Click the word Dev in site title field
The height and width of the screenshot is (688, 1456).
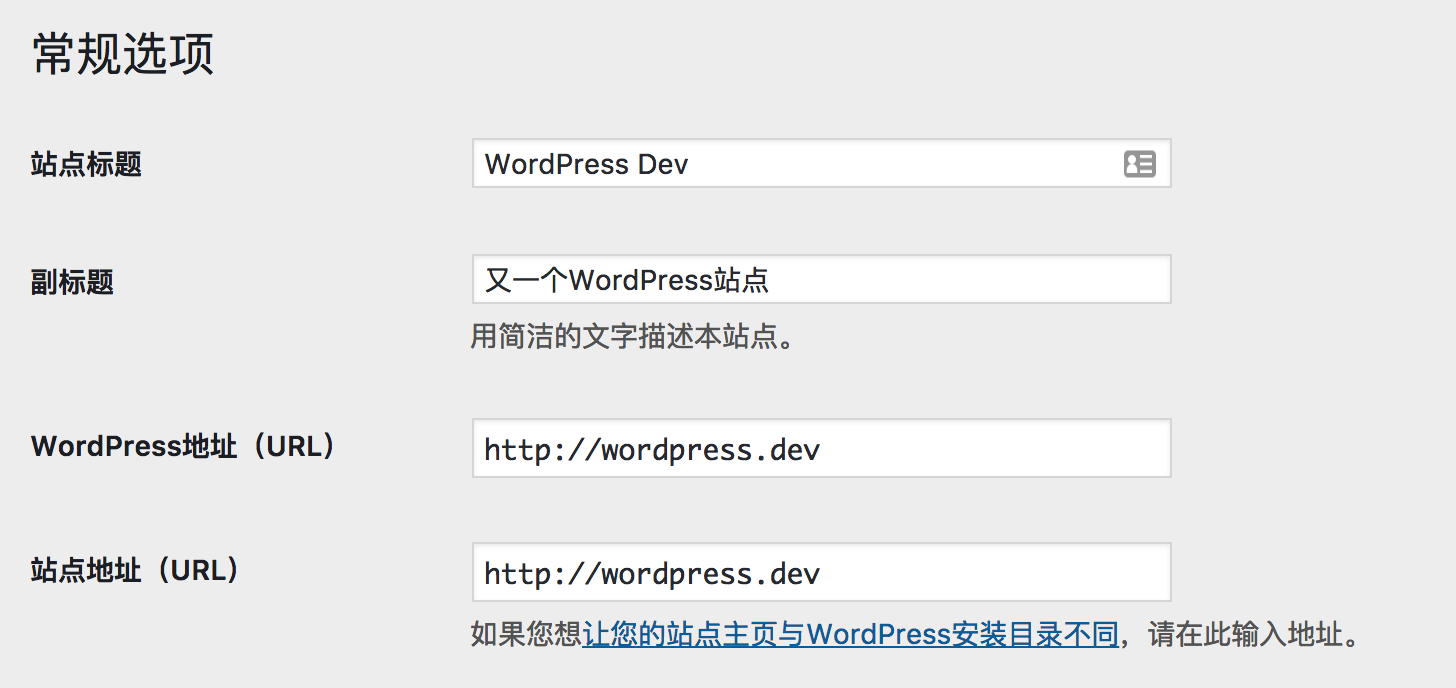point(662,164)
